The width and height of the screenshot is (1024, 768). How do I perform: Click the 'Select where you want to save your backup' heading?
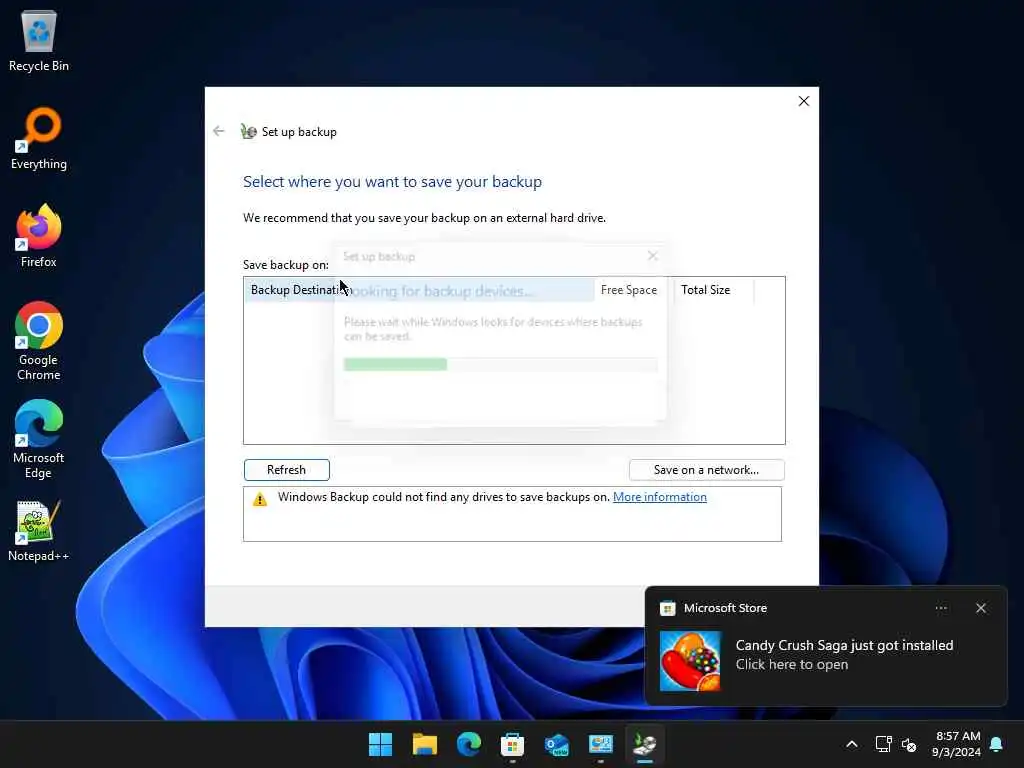(x=392, y=182)
